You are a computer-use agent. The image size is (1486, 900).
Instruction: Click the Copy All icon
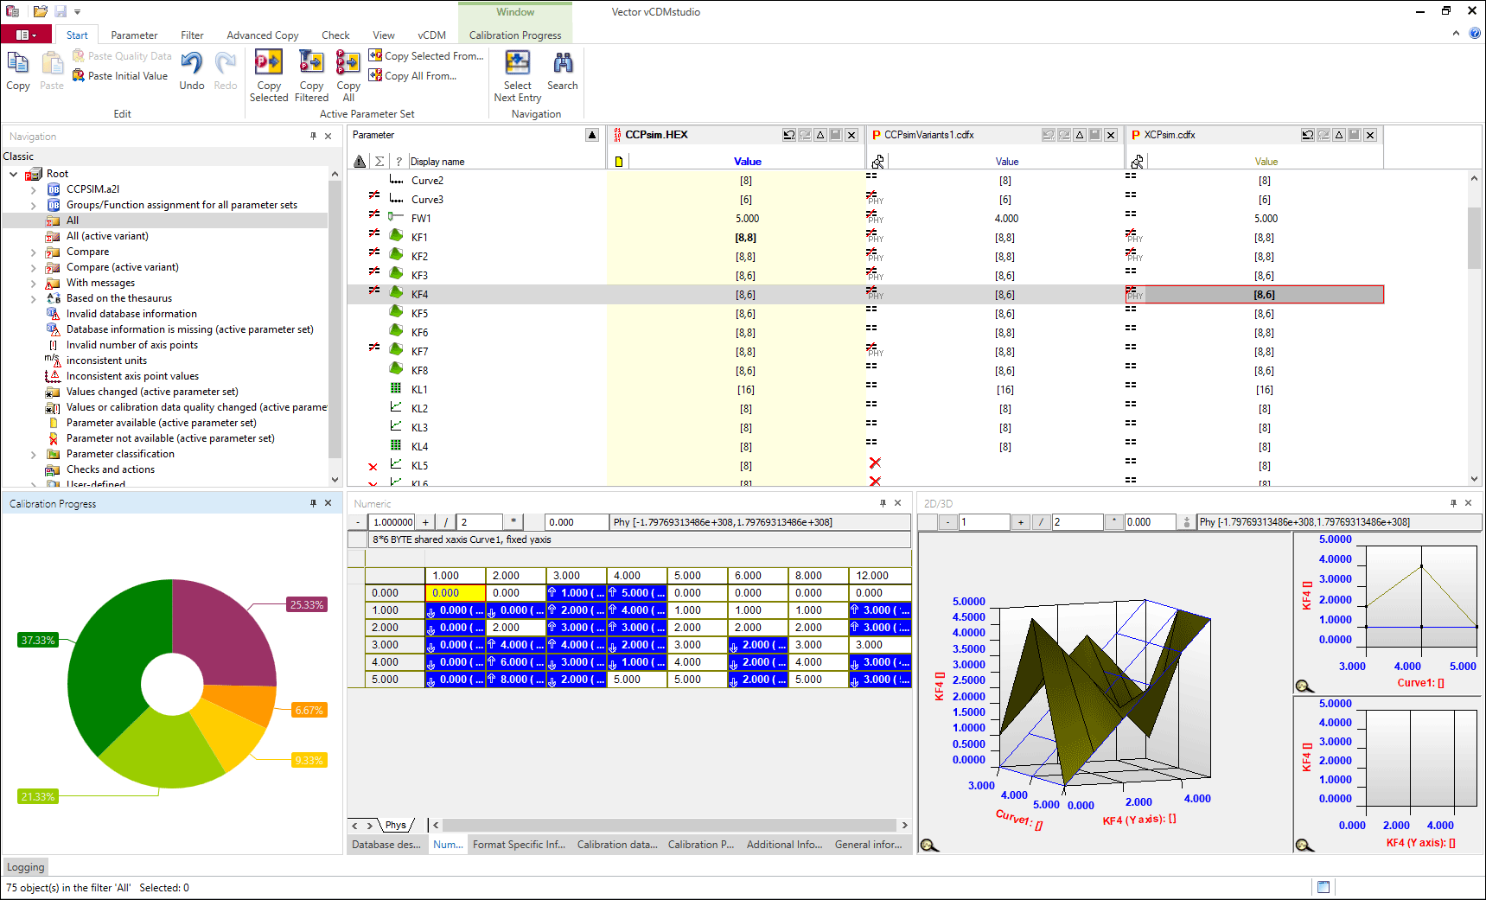coord(348,63)
